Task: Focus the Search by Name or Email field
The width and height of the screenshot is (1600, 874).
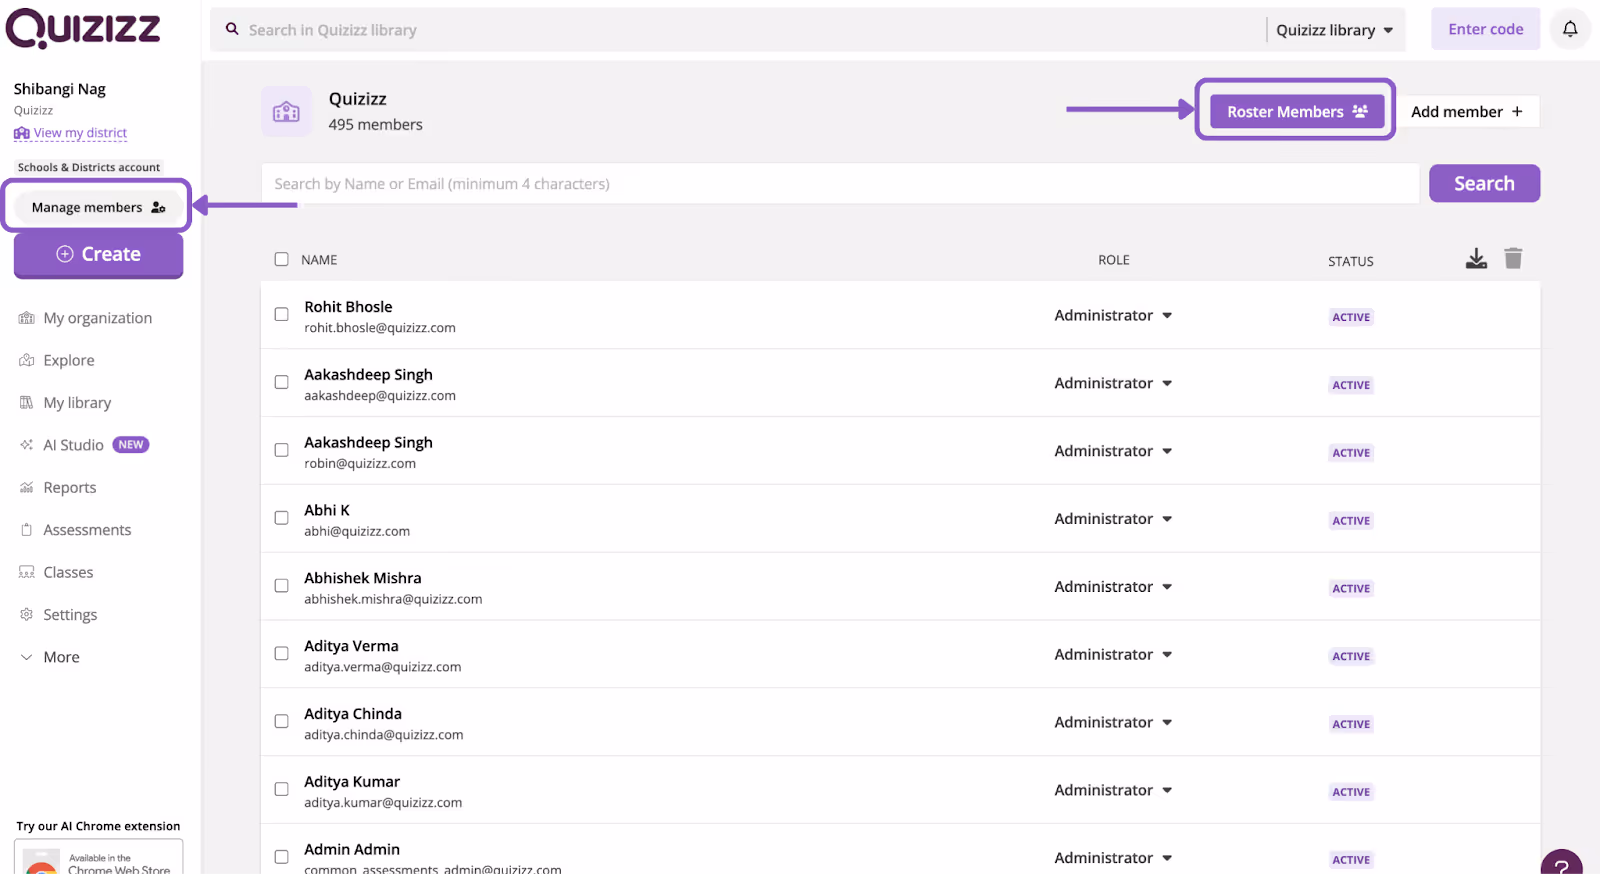Action: [840, 184]
